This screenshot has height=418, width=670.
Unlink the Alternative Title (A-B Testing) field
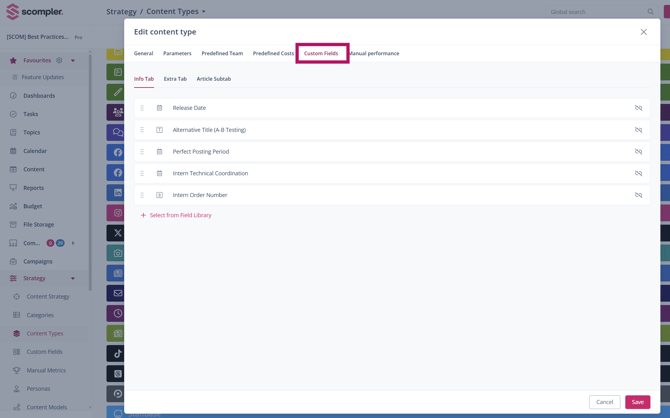tap(638, 130)
